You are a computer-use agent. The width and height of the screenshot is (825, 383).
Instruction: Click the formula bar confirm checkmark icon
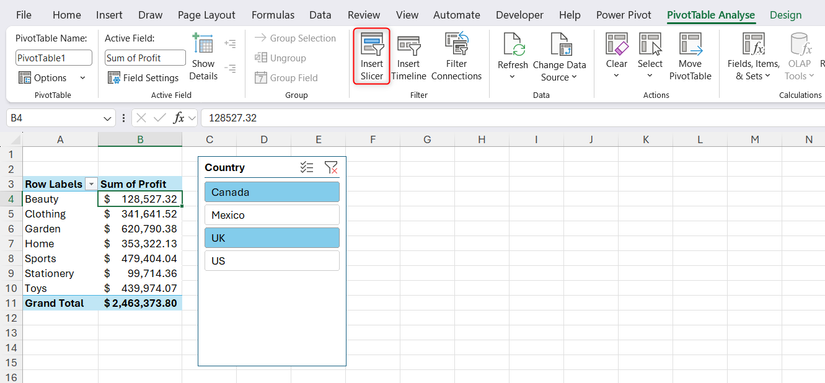point(159,118)
